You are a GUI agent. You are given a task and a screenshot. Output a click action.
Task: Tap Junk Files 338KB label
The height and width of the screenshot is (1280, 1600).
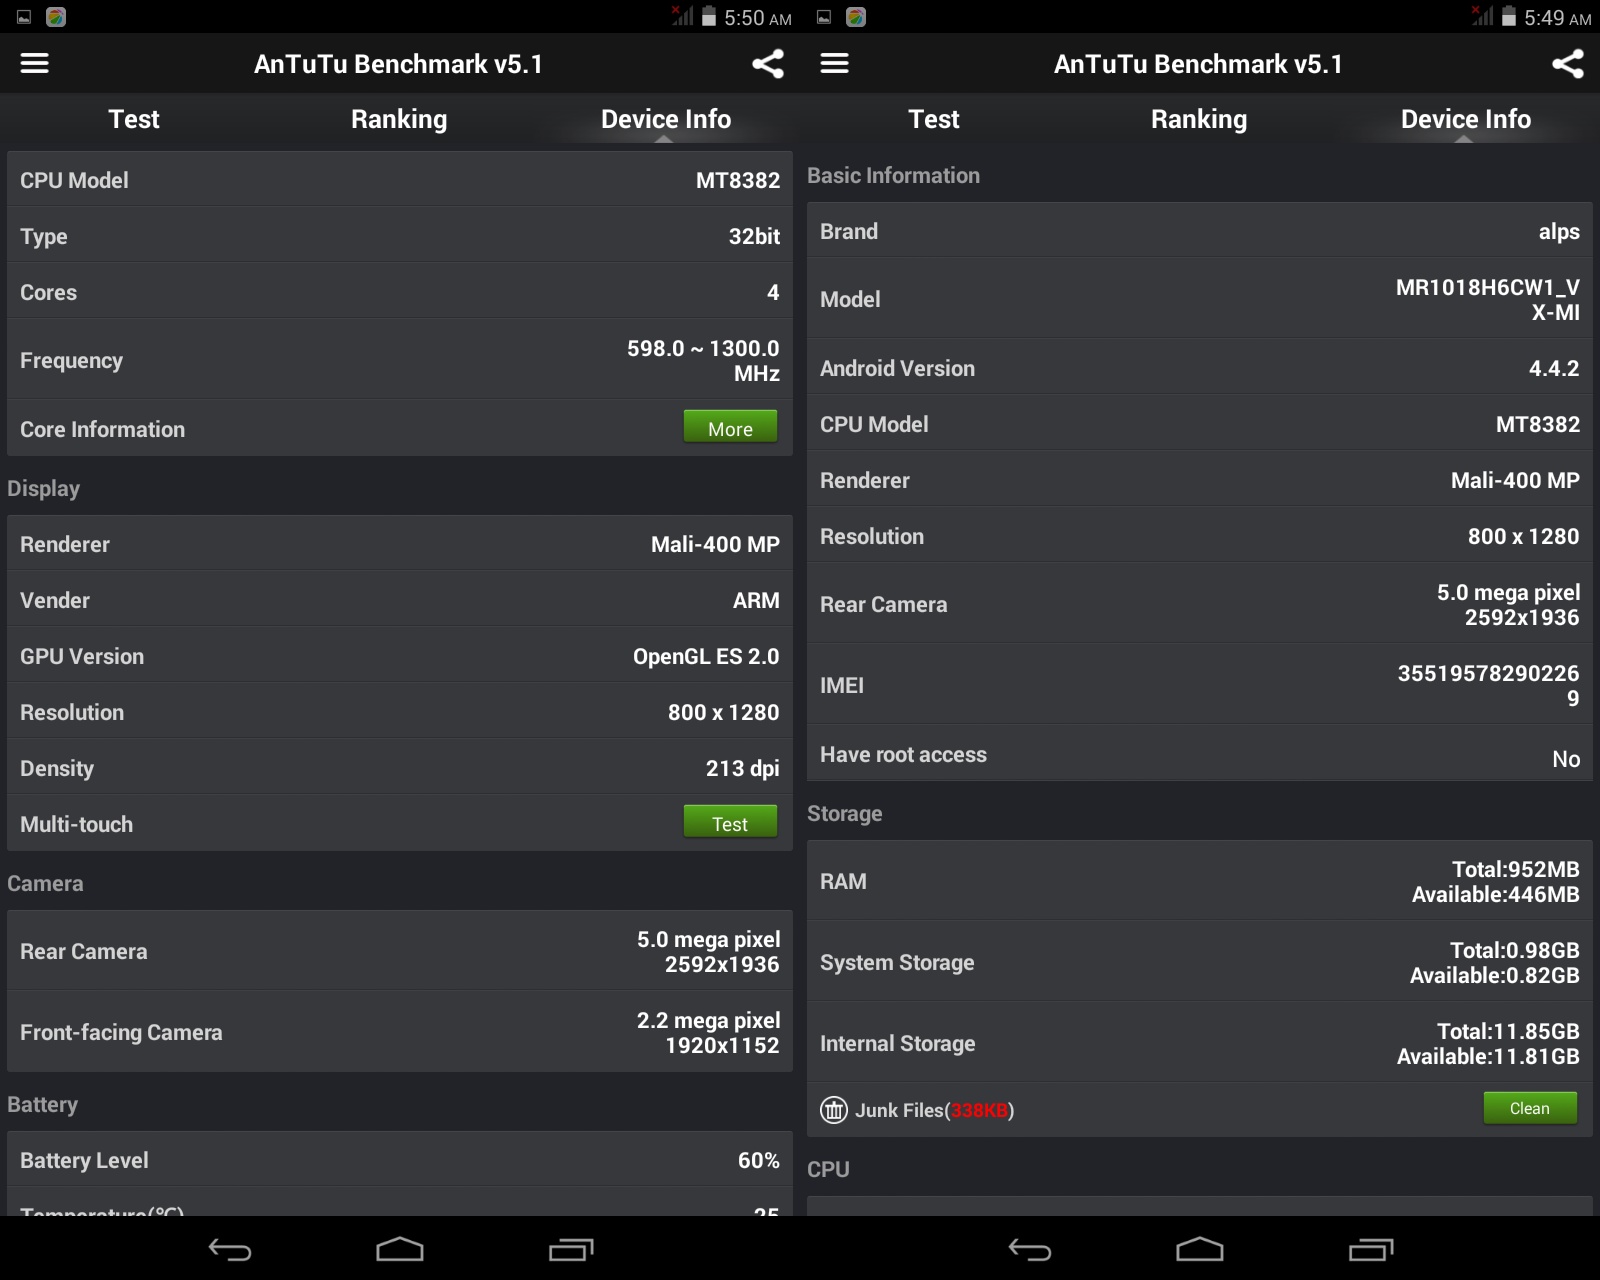point(934,1110)
